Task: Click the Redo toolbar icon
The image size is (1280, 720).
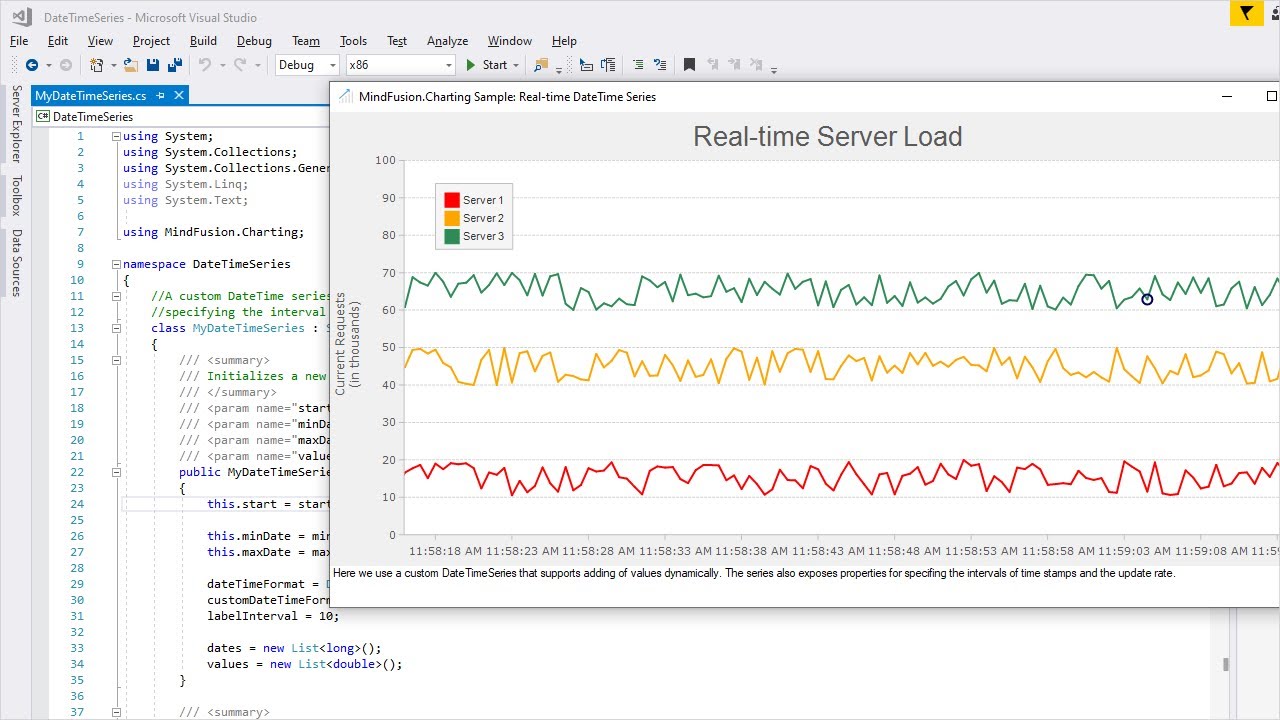Action: tap(240, 65)
